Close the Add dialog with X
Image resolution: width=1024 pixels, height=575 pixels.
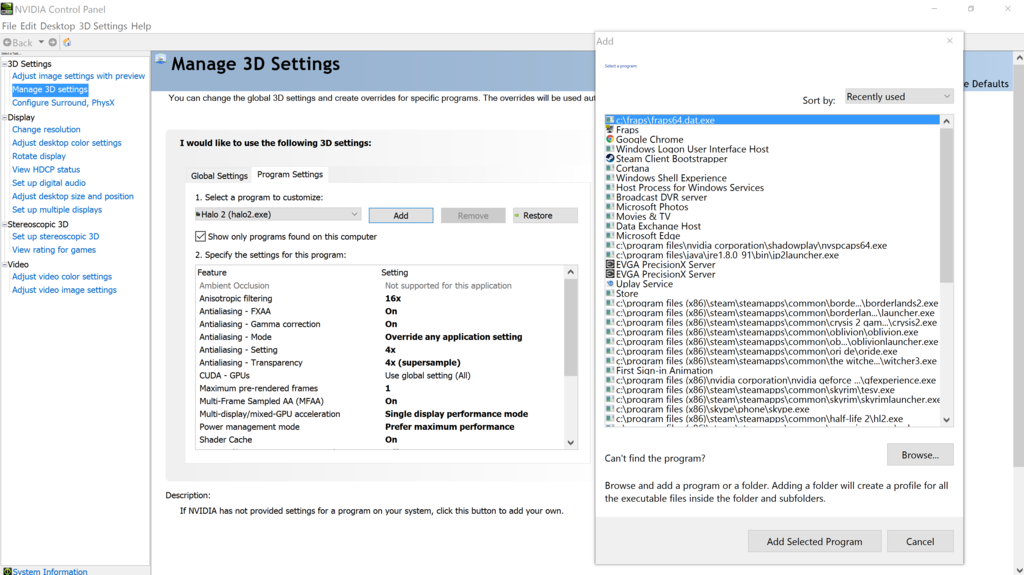pyautogui.click(x=950, y=41)
